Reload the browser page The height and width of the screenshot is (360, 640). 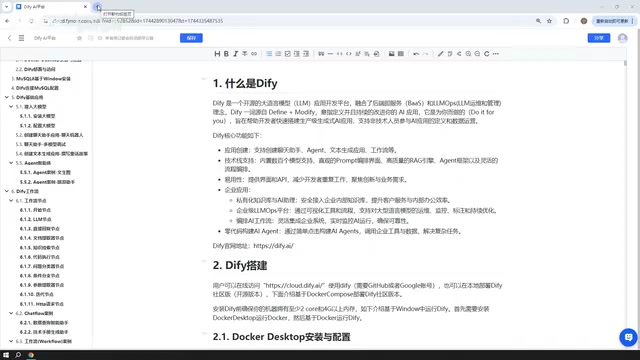click(x=31, y=21)
